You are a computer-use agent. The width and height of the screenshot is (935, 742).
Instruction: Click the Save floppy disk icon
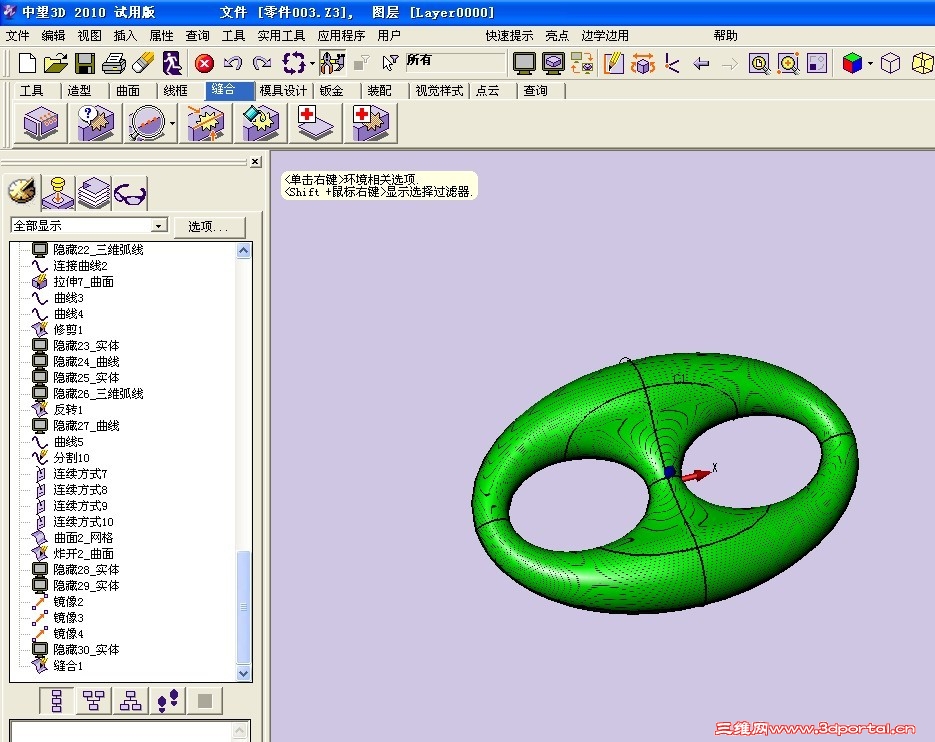point(85,63)
